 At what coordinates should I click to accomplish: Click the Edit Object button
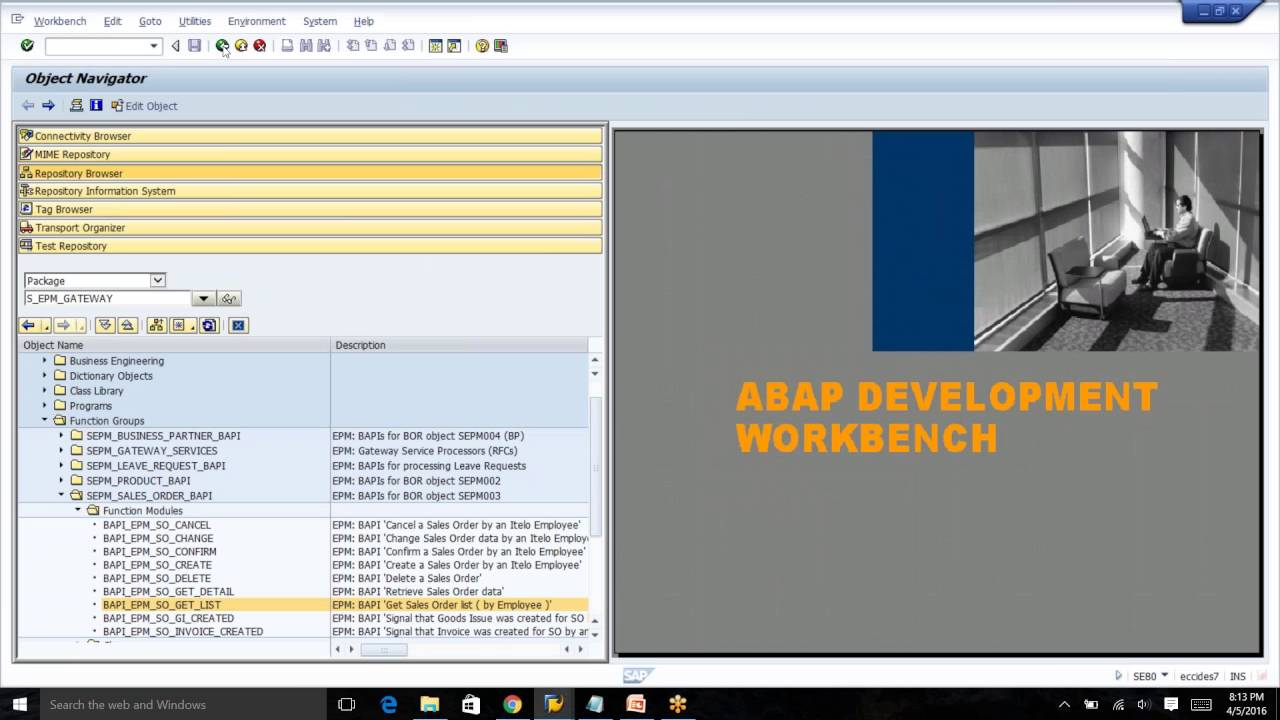(x=144, y=106)
